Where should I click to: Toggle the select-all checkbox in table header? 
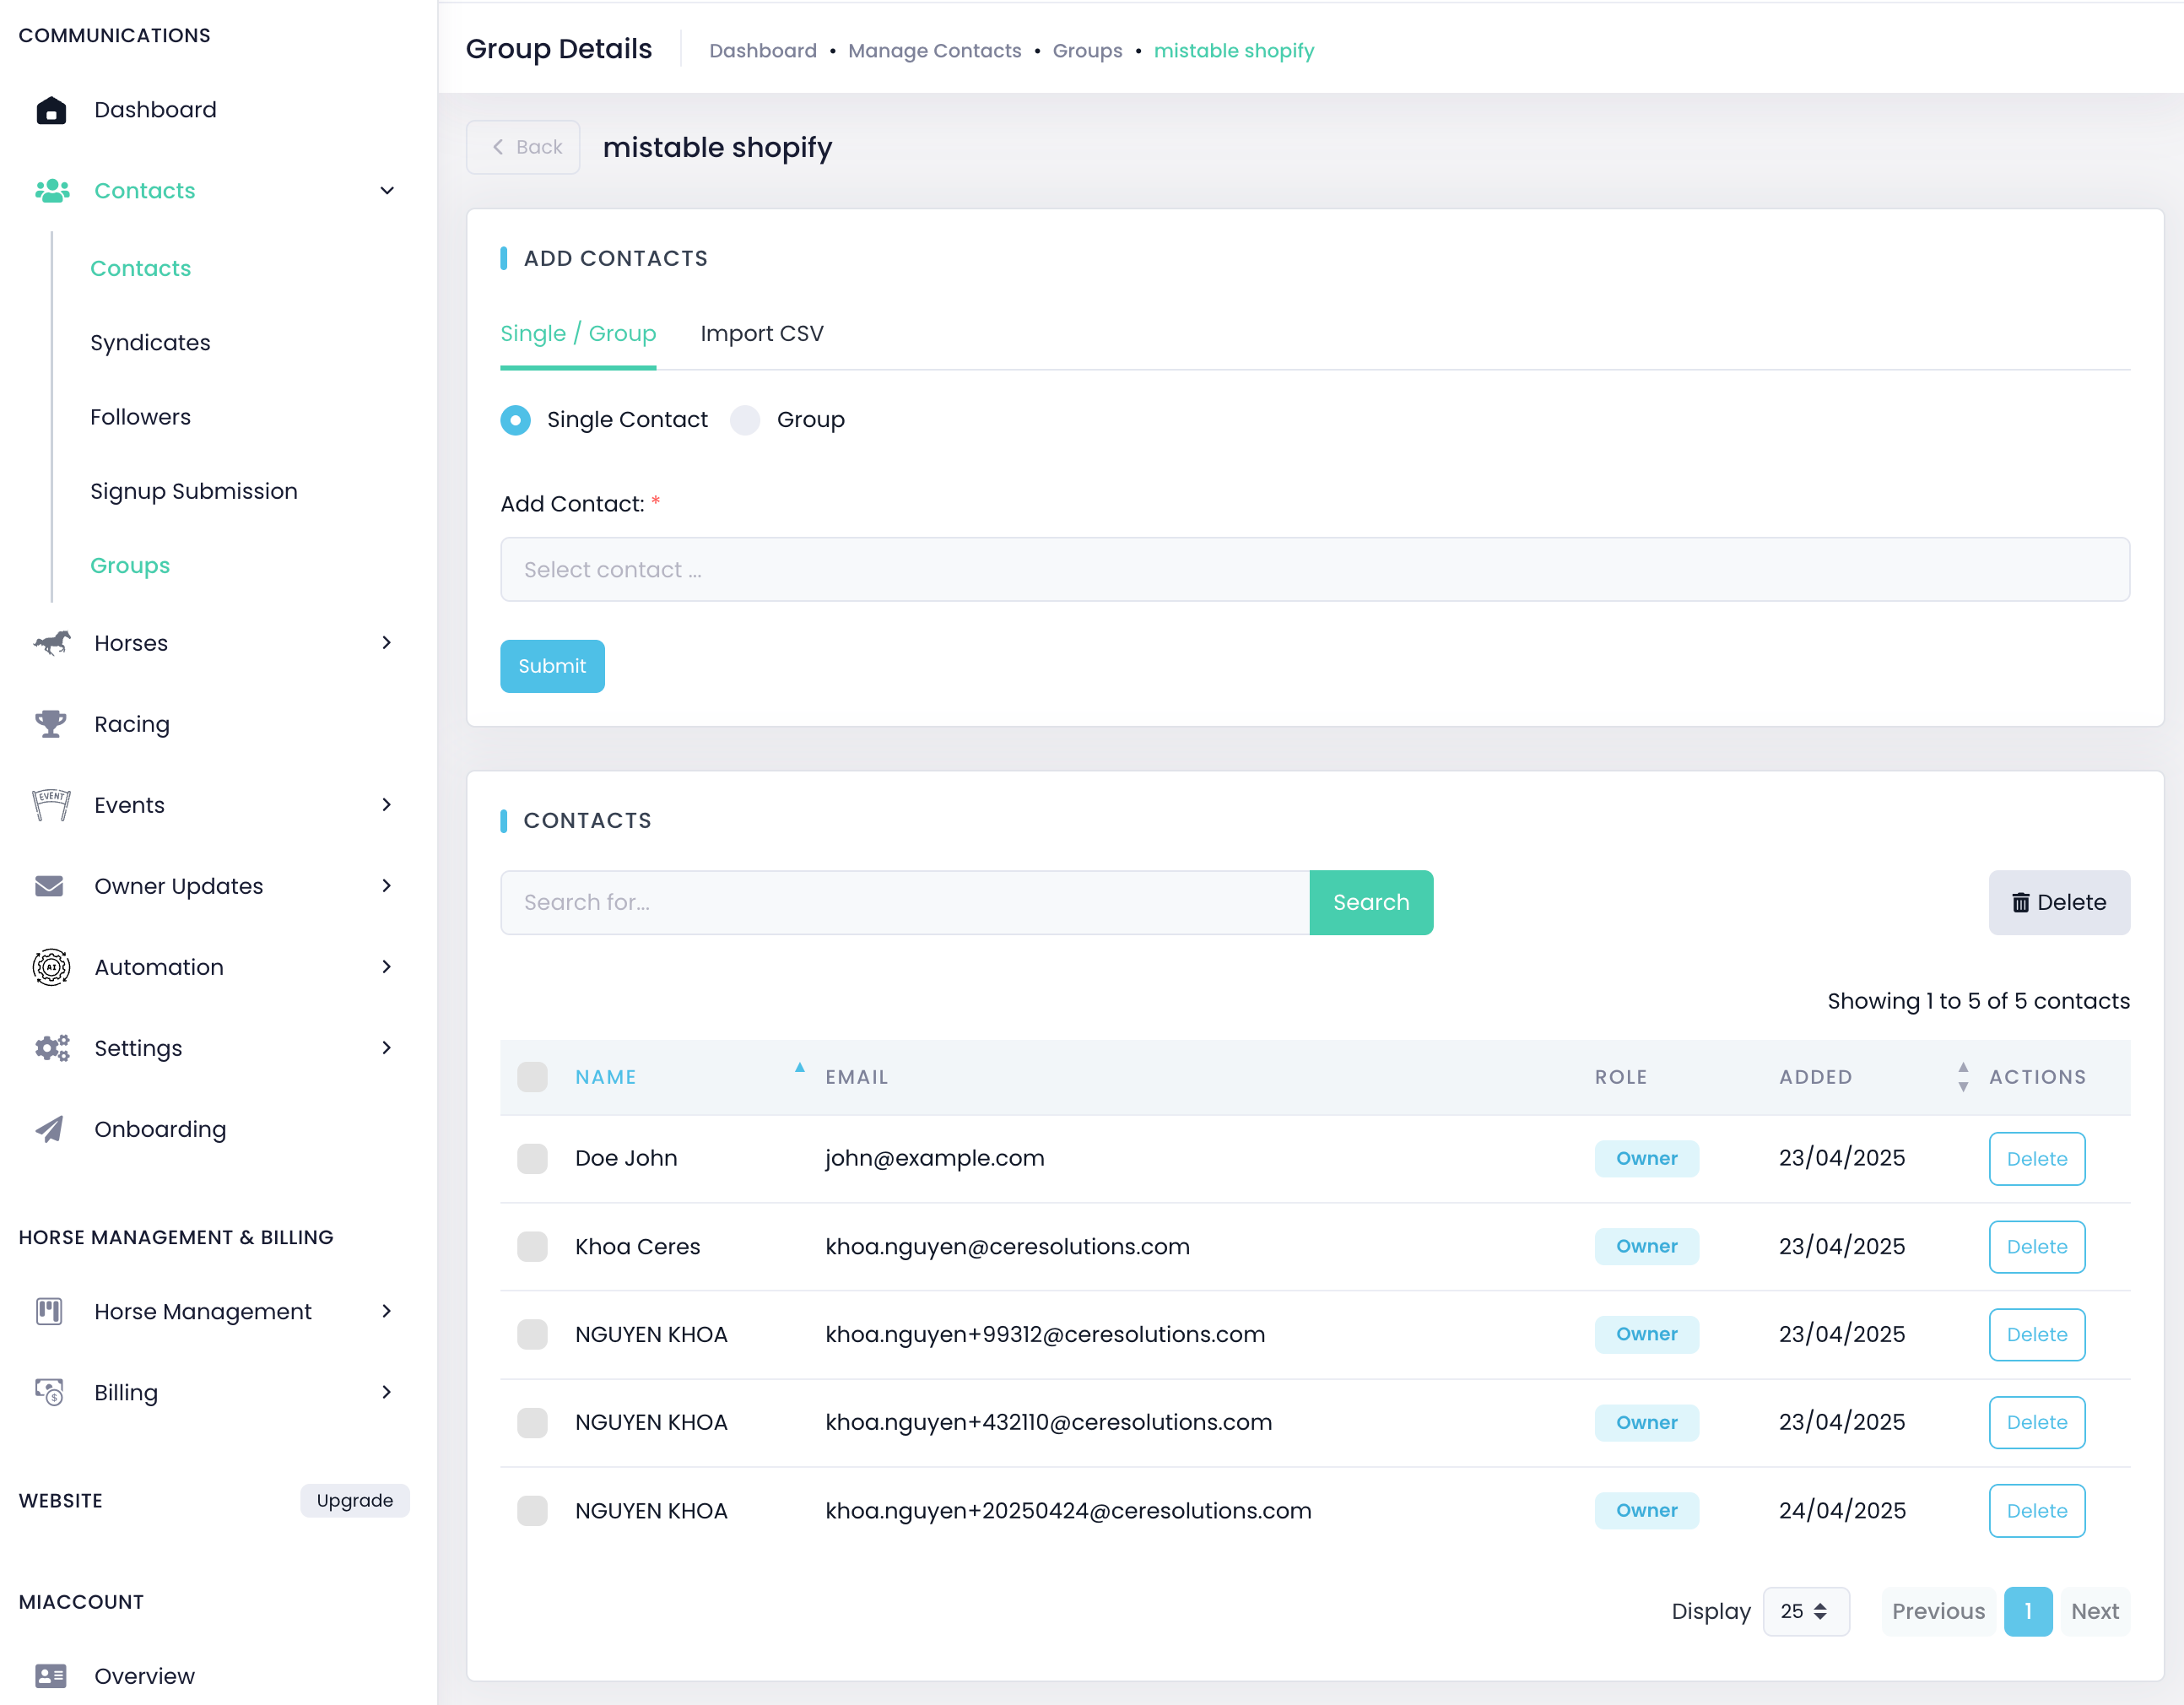[532, 1077]
